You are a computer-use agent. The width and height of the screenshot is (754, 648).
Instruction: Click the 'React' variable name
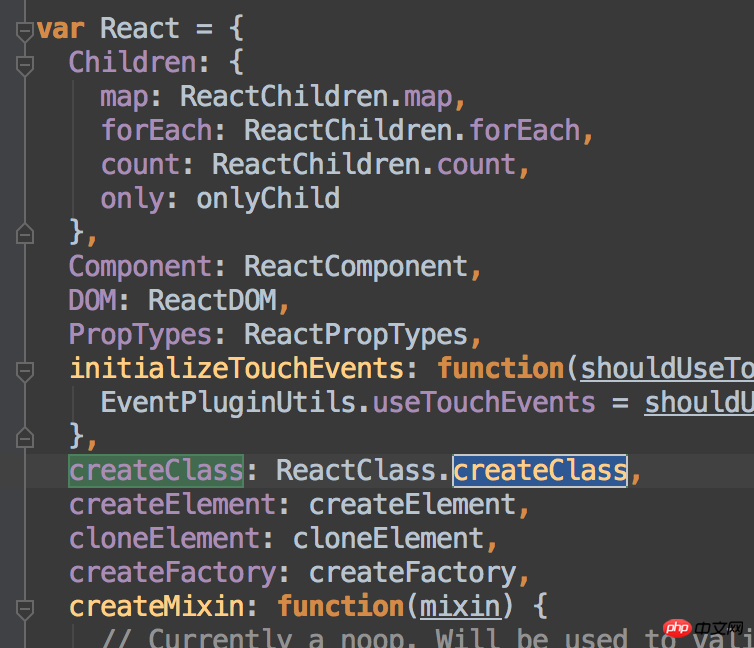pos(139,28)
